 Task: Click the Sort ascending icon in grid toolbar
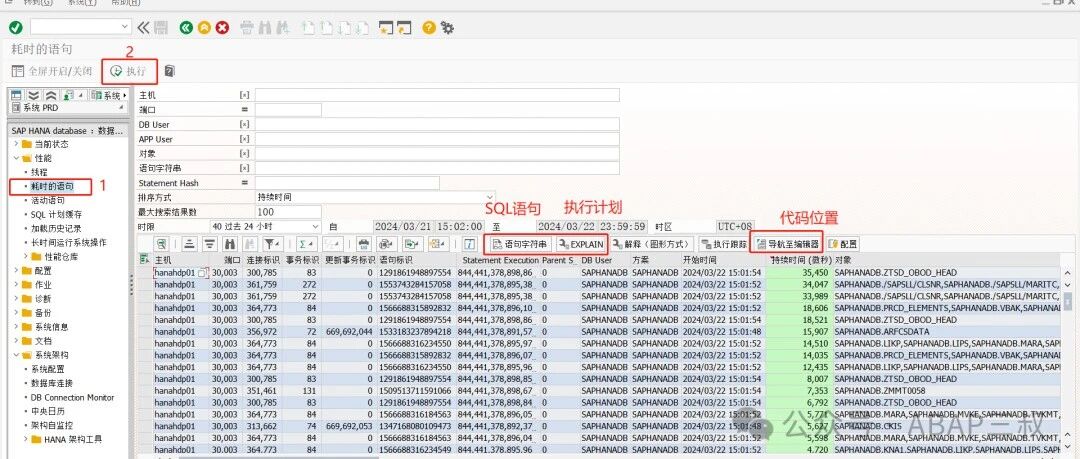coord(189,244)
